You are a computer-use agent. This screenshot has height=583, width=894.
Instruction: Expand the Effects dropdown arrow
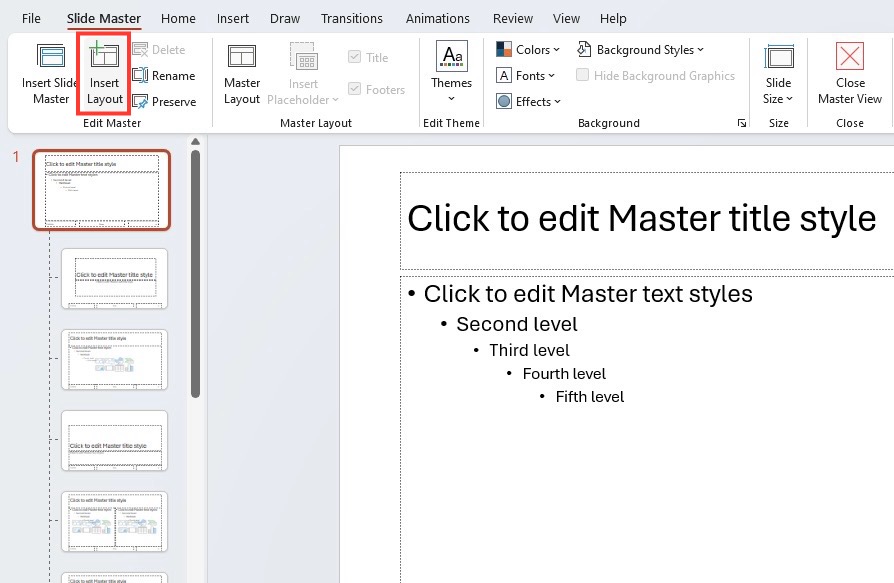pyautogui.click(x=557, y=101)
